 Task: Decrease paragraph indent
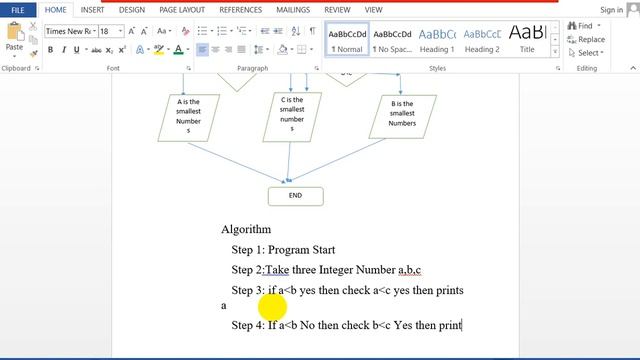(265, 31)
